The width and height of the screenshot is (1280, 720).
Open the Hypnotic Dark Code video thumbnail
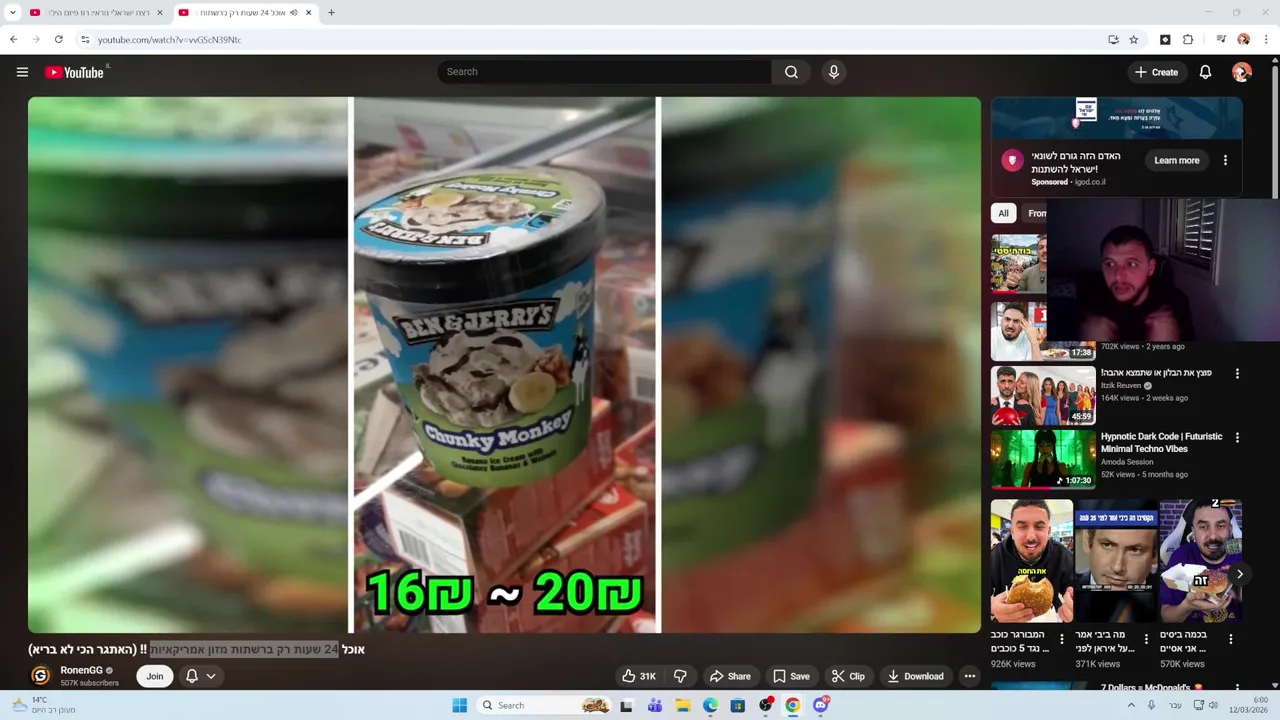tap(1043, 459)
